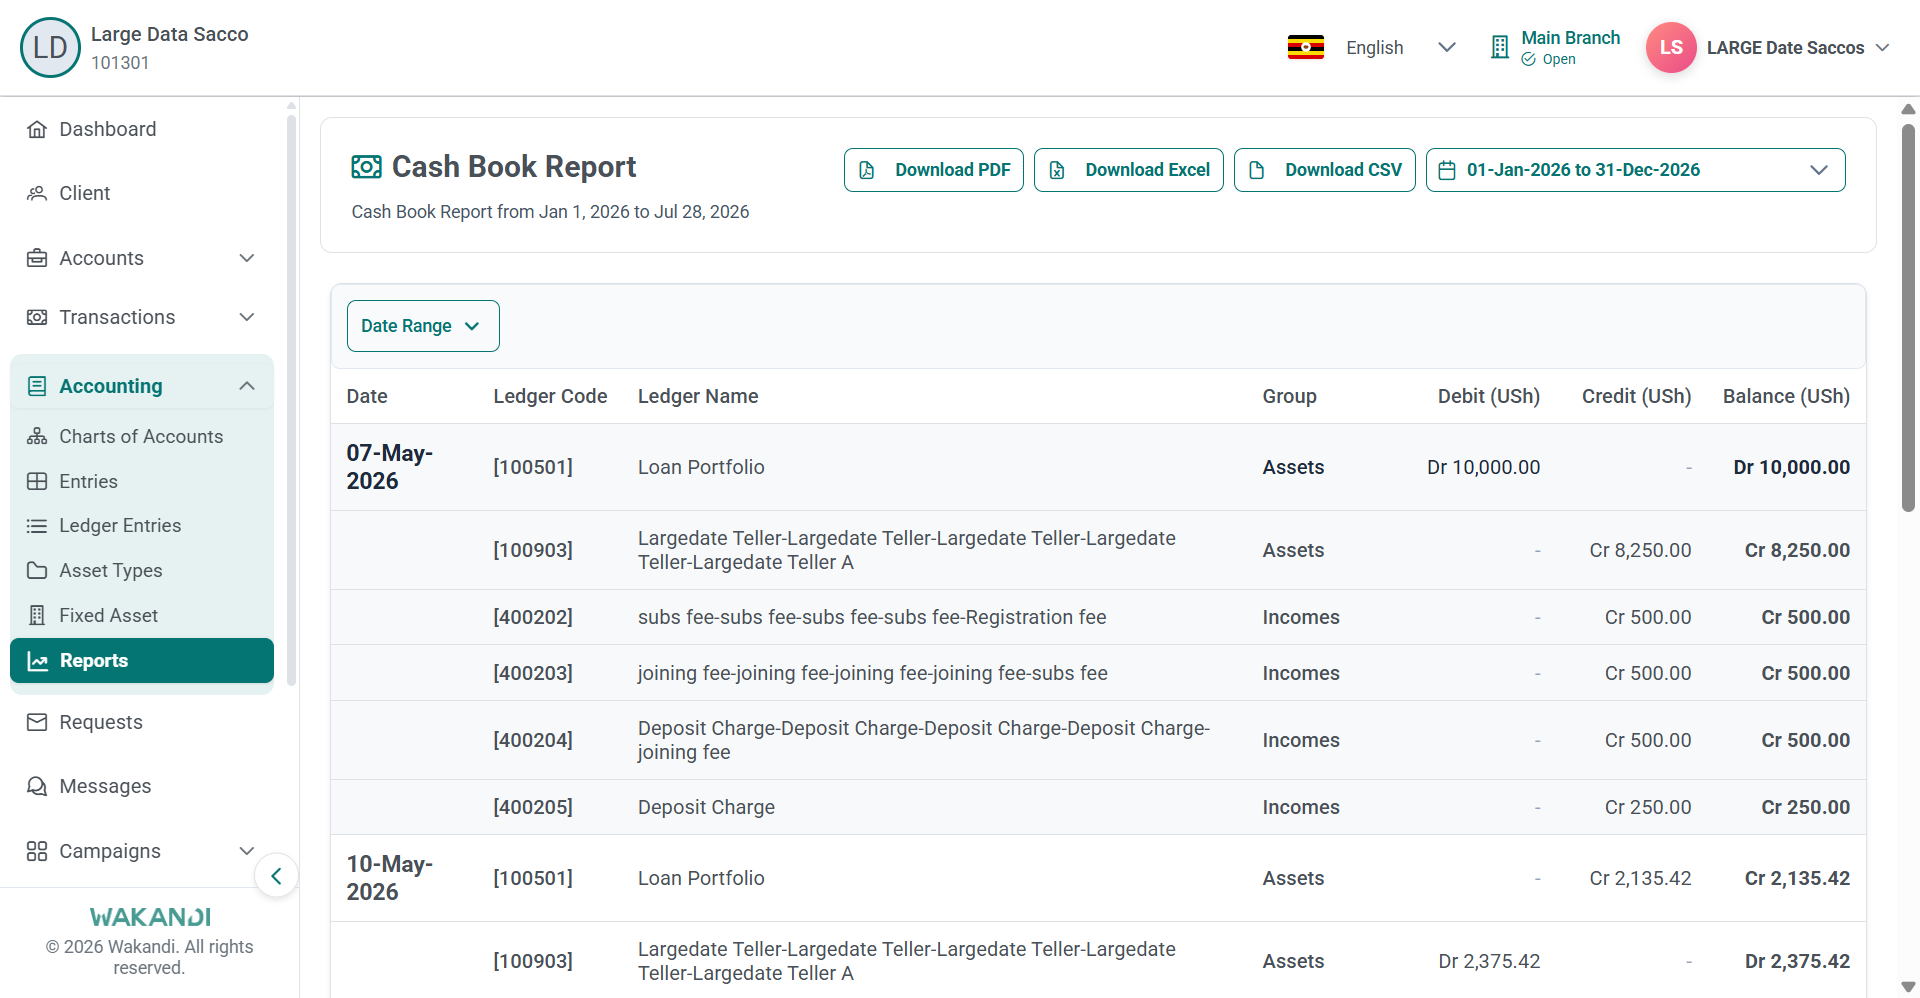
Task: Download the report as CSV
Action: point(1325,170)
